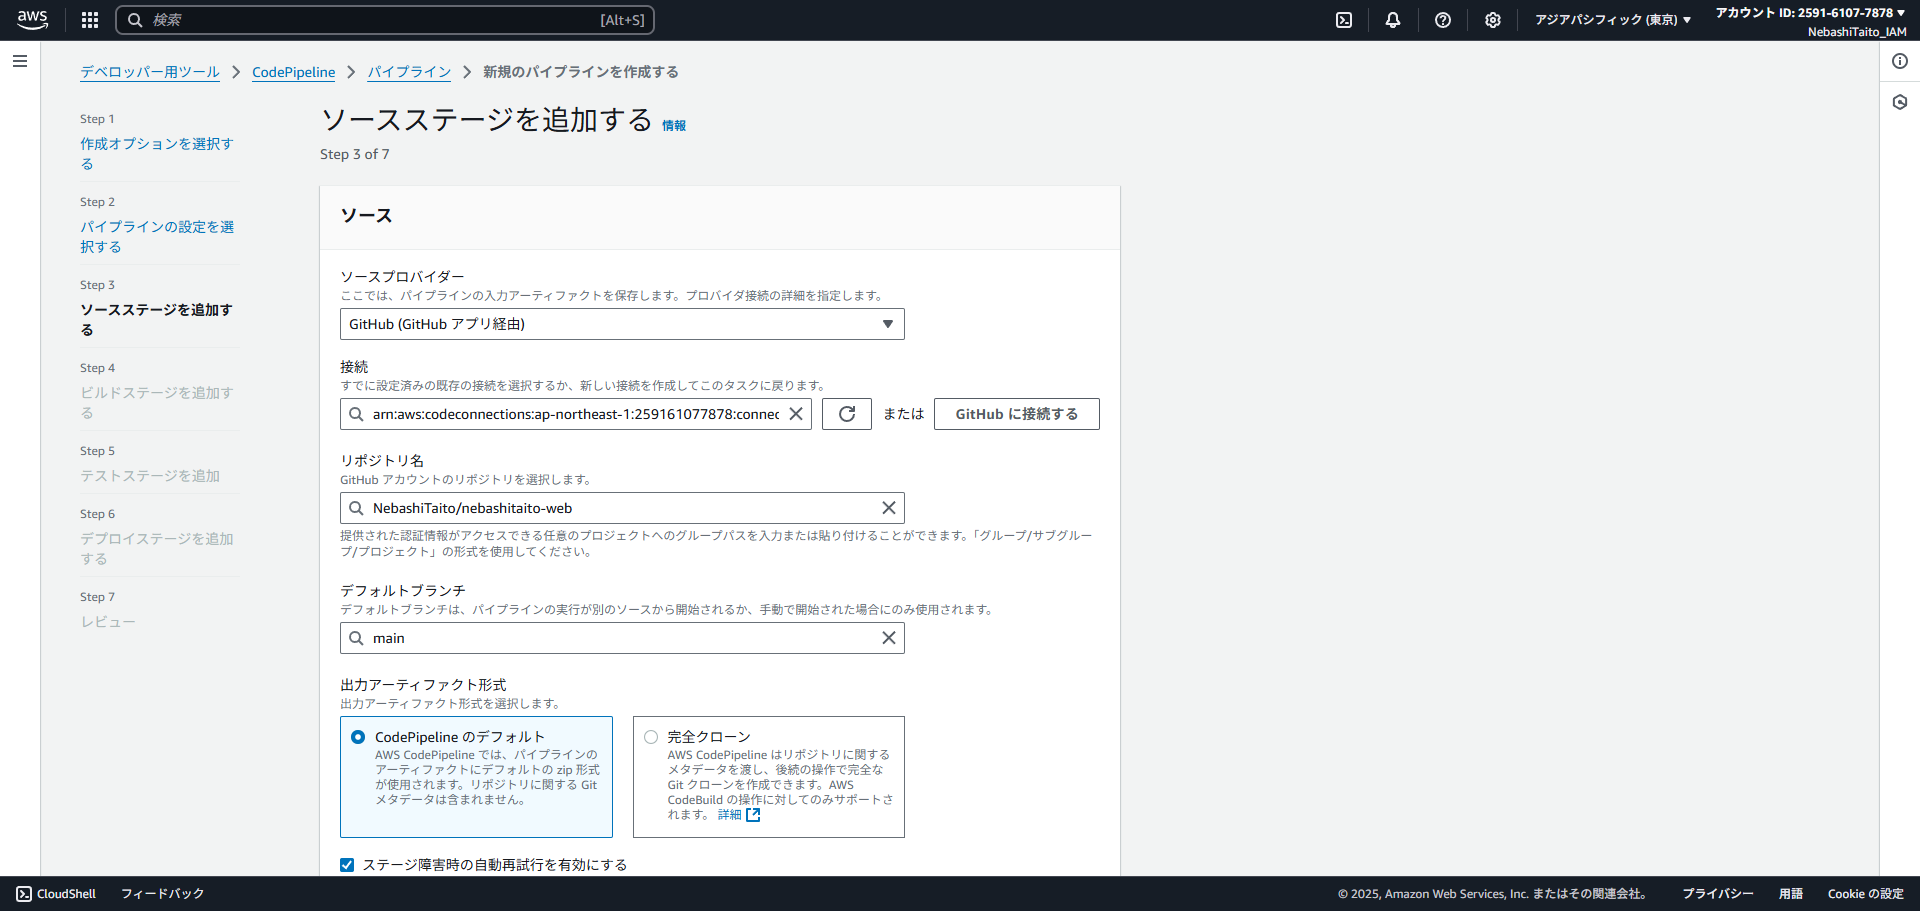Toggle ステージ障害時の自動再試行を有効にする checkbox

(347, 865)
